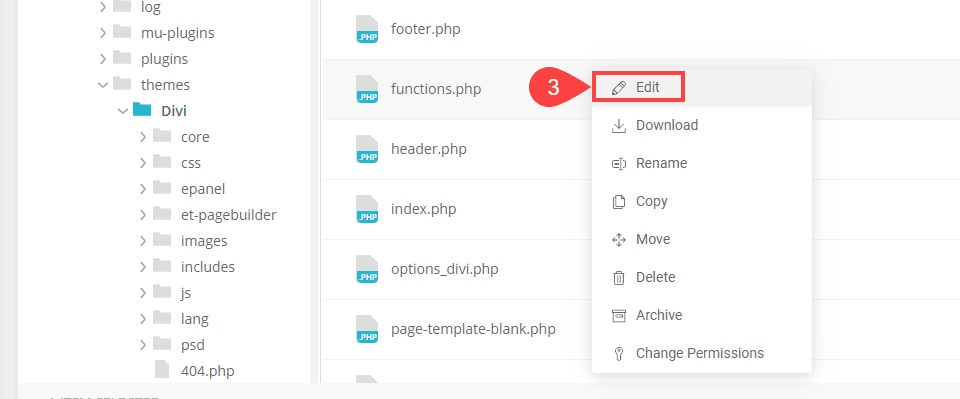Expand the plugins folder chevron
Viewport: 960px width, 399px height.
coord(103,59)
